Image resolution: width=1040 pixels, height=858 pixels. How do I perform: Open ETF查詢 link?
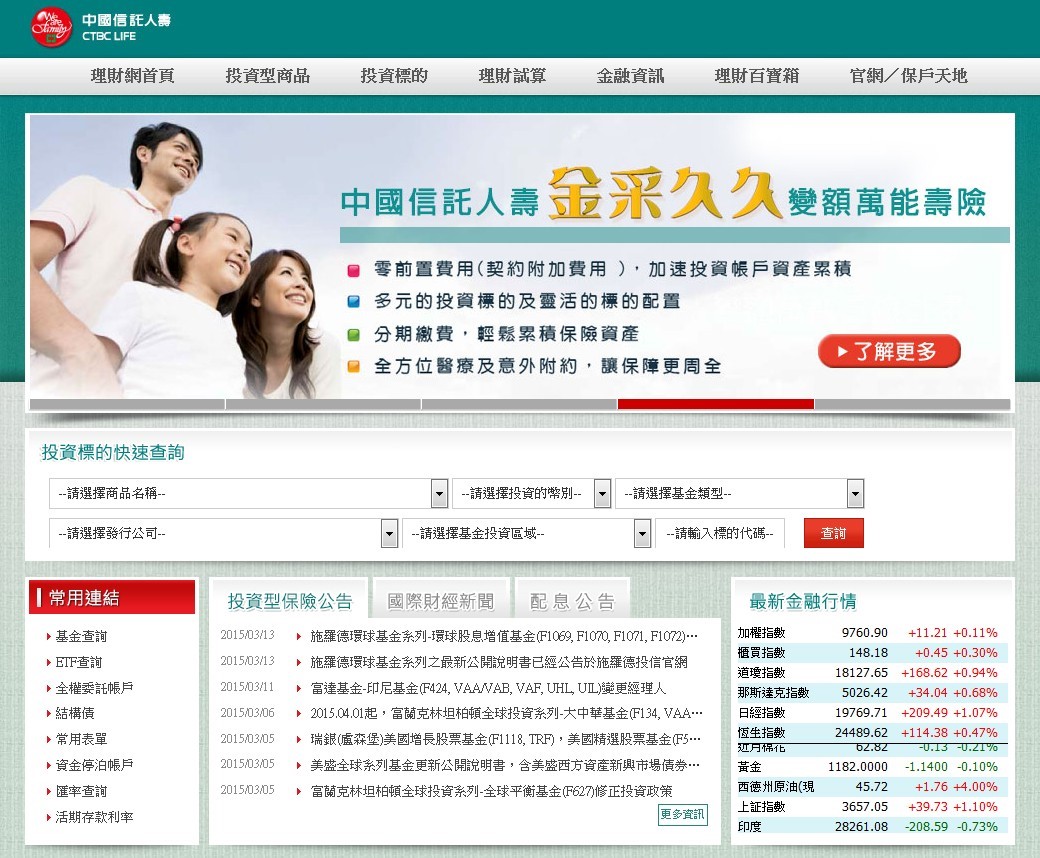pyautogui.click(x=79, y=662)
